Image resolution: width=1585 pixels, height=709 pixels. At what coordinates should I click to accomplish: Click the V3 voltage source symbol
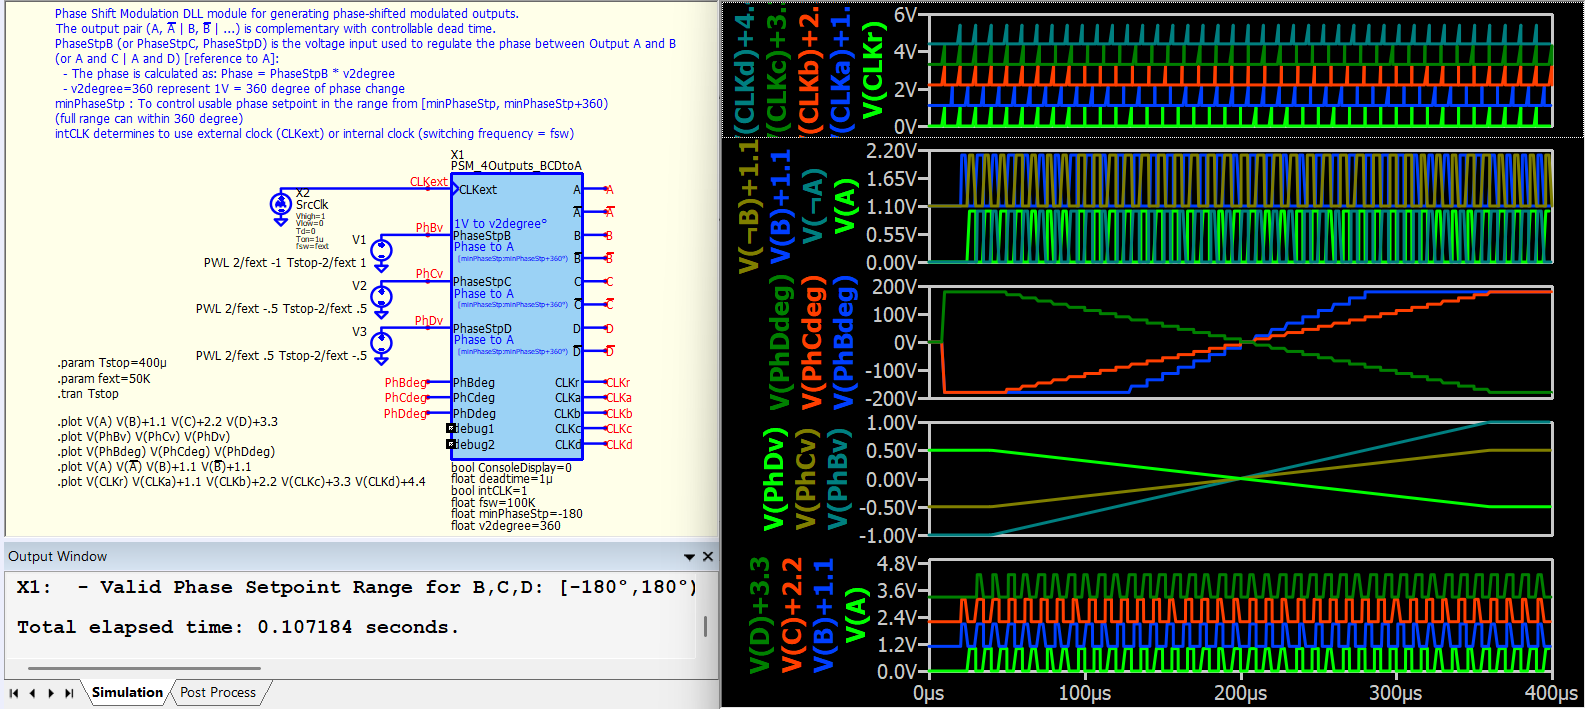(381, 344)
